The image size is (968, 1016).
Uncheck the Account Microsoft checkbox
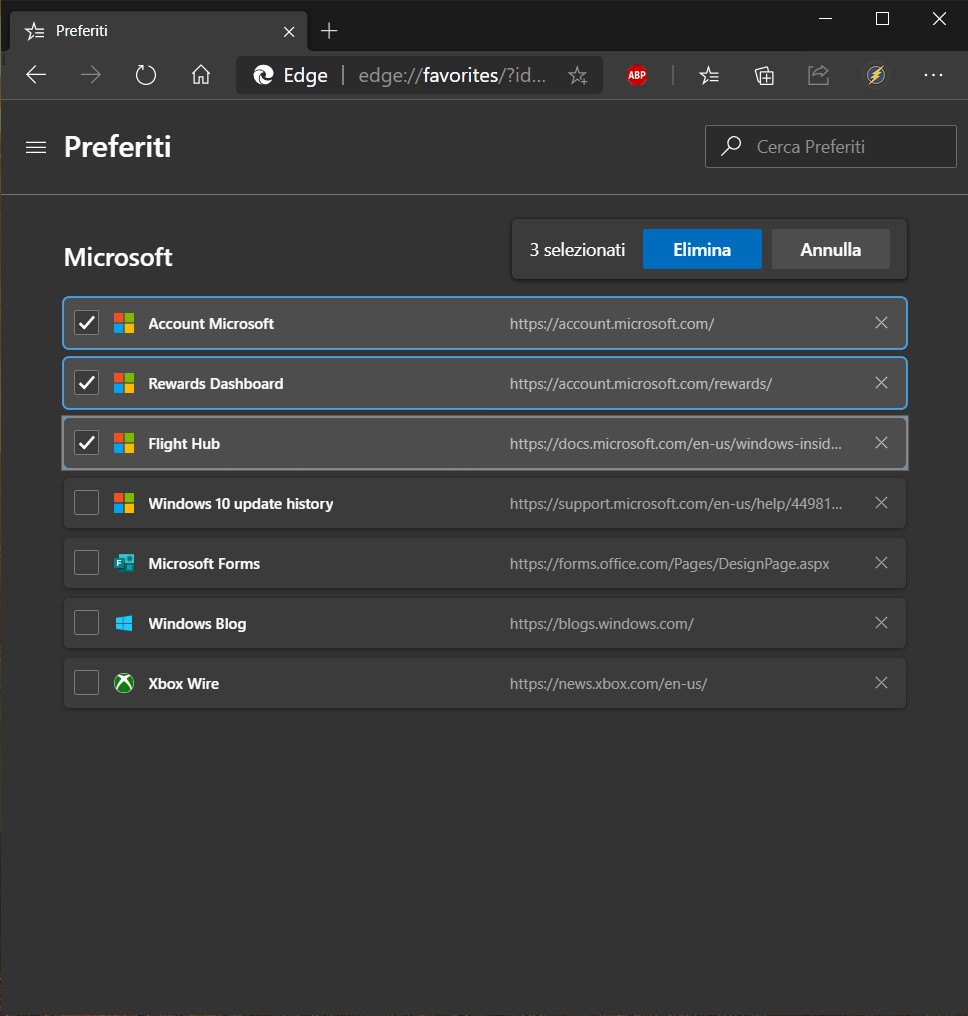86,323
